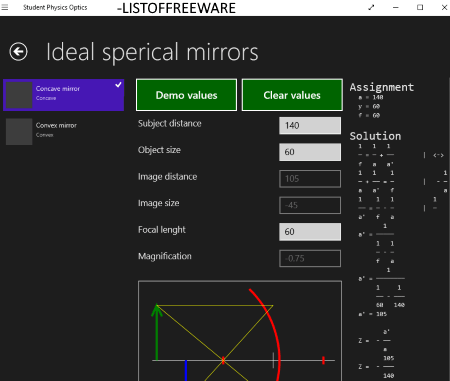Focus the Focal lenght input field
The image size is (450, 381).
pyautogui.click(x=310, y=232)
